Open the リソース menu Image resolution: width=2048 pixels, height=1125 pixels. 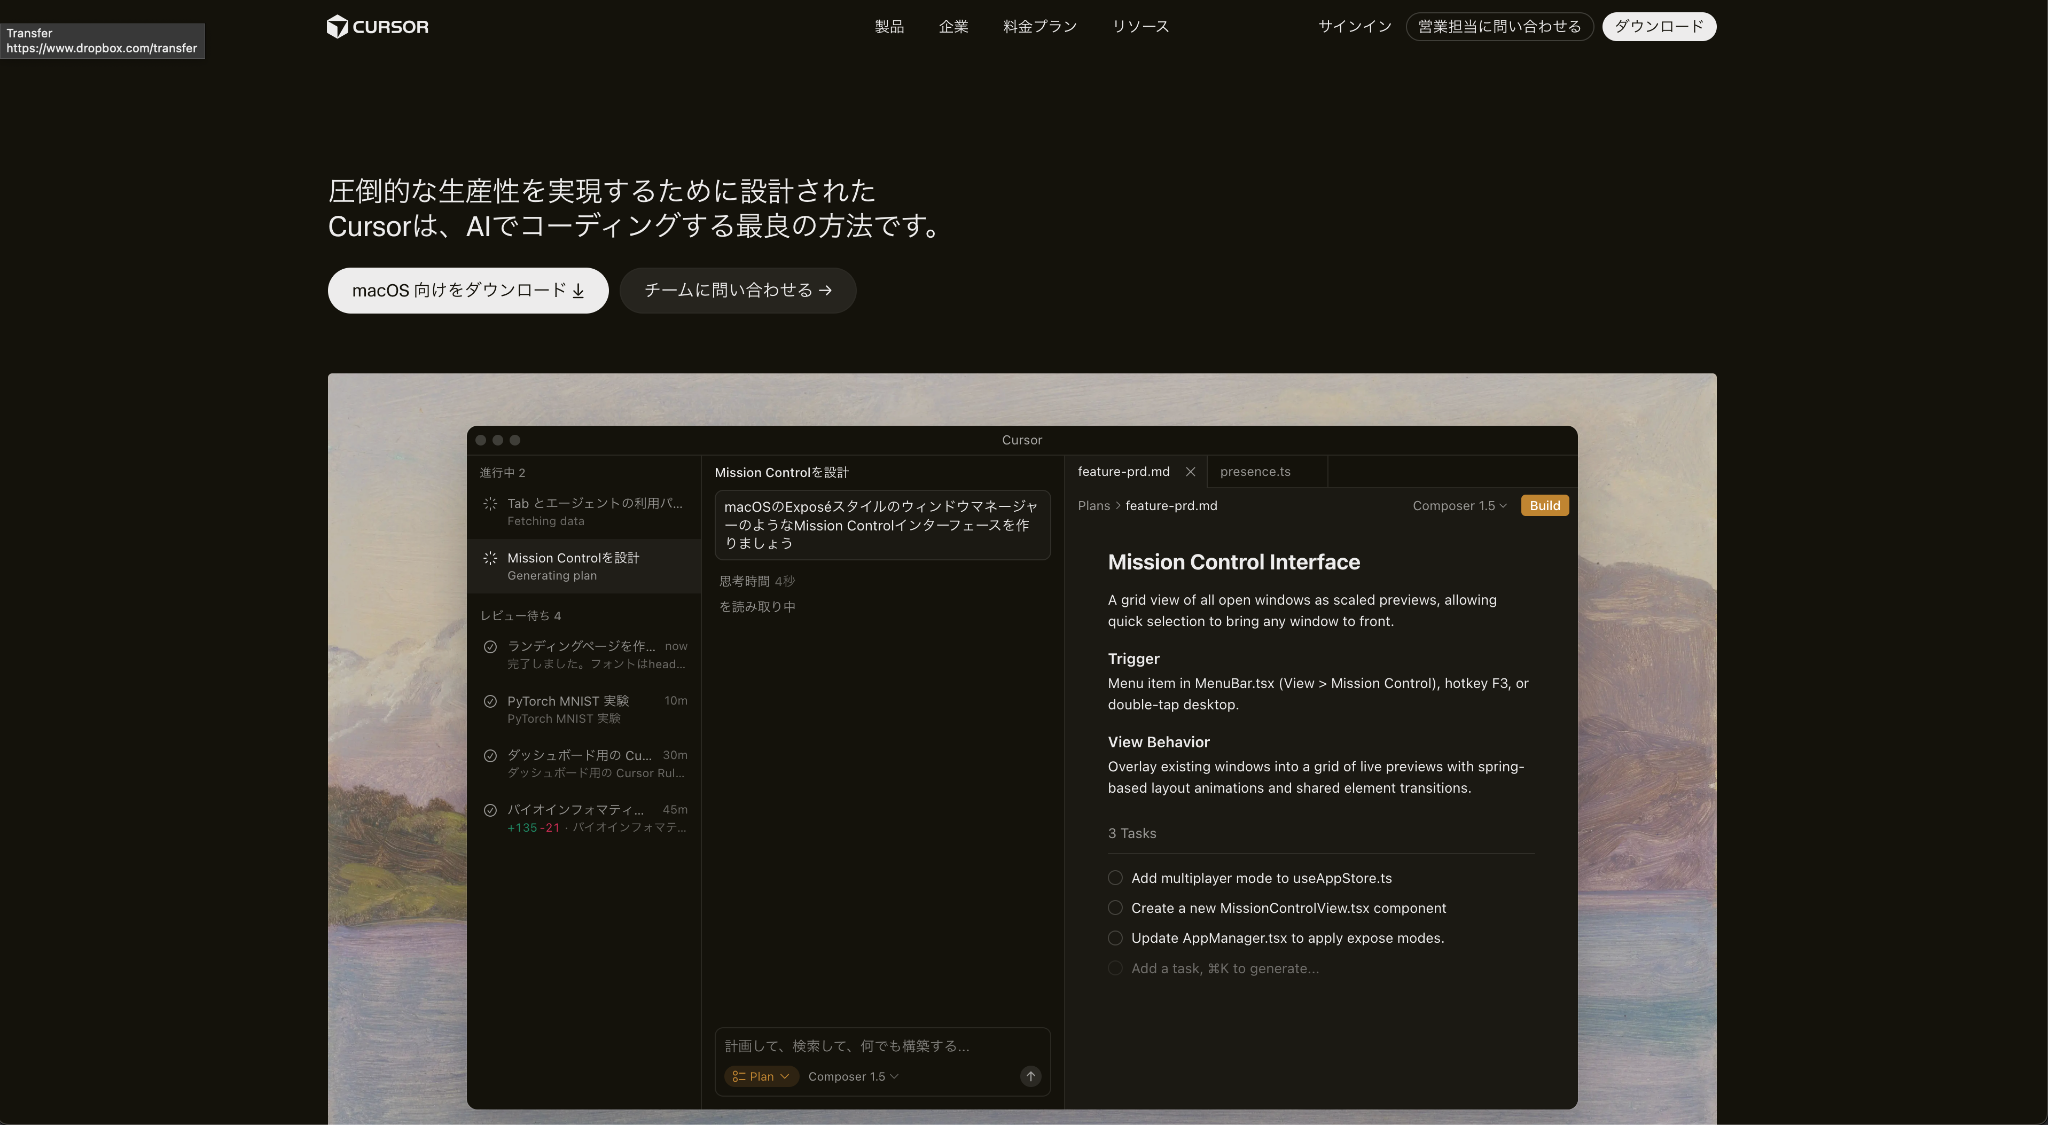1140,27
